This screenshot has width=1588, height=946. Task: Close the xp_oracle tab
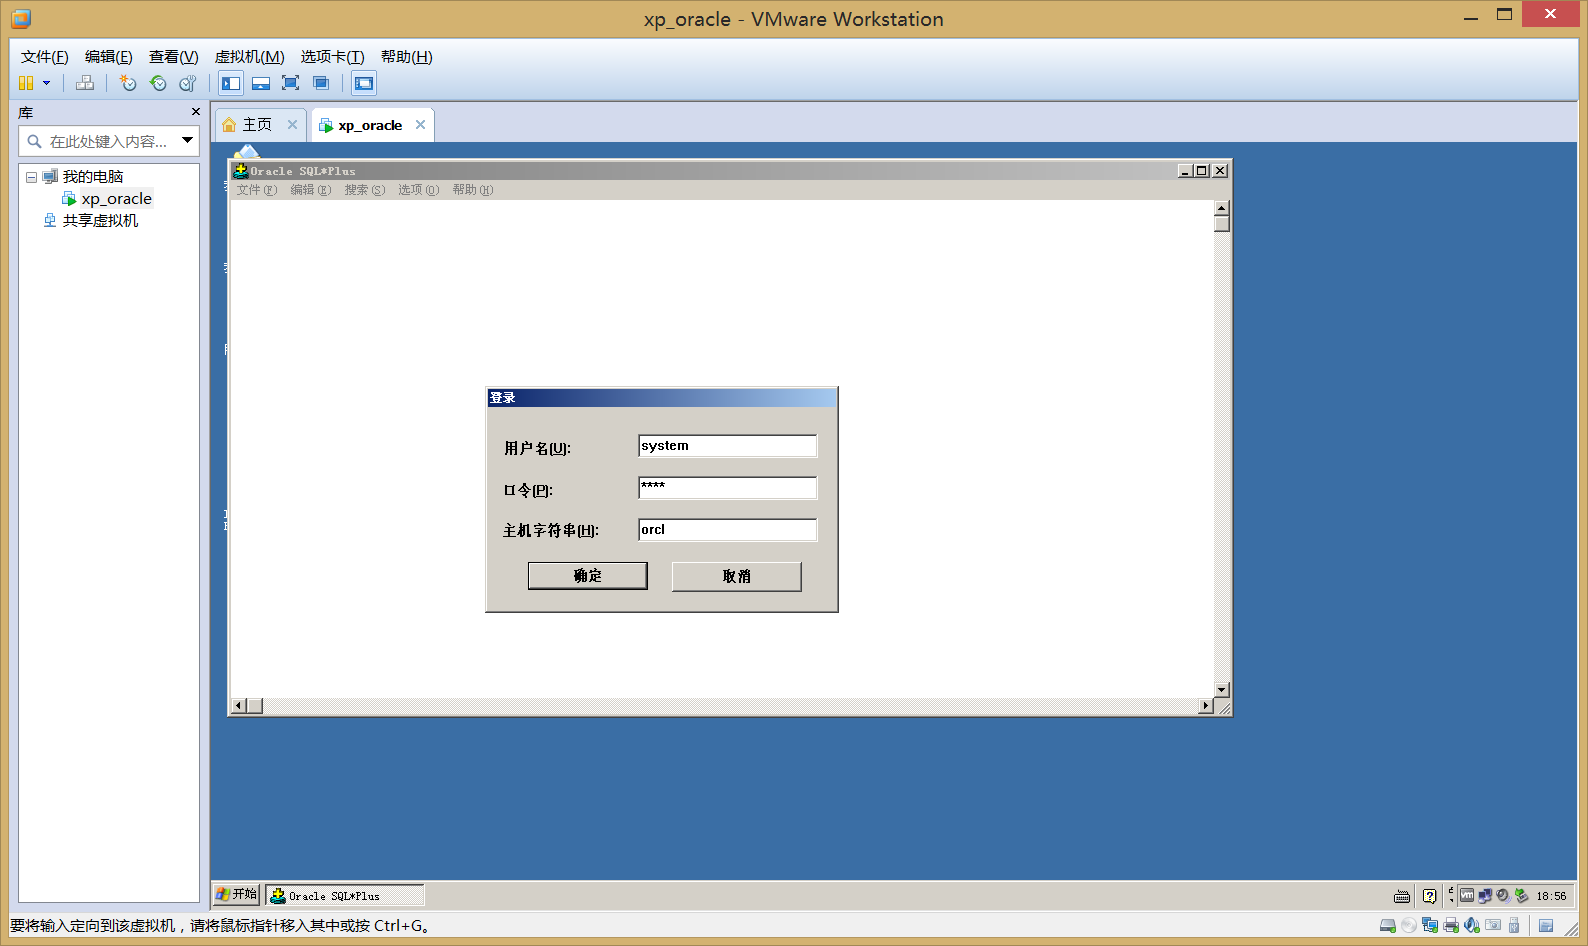[x=420, y=125]
